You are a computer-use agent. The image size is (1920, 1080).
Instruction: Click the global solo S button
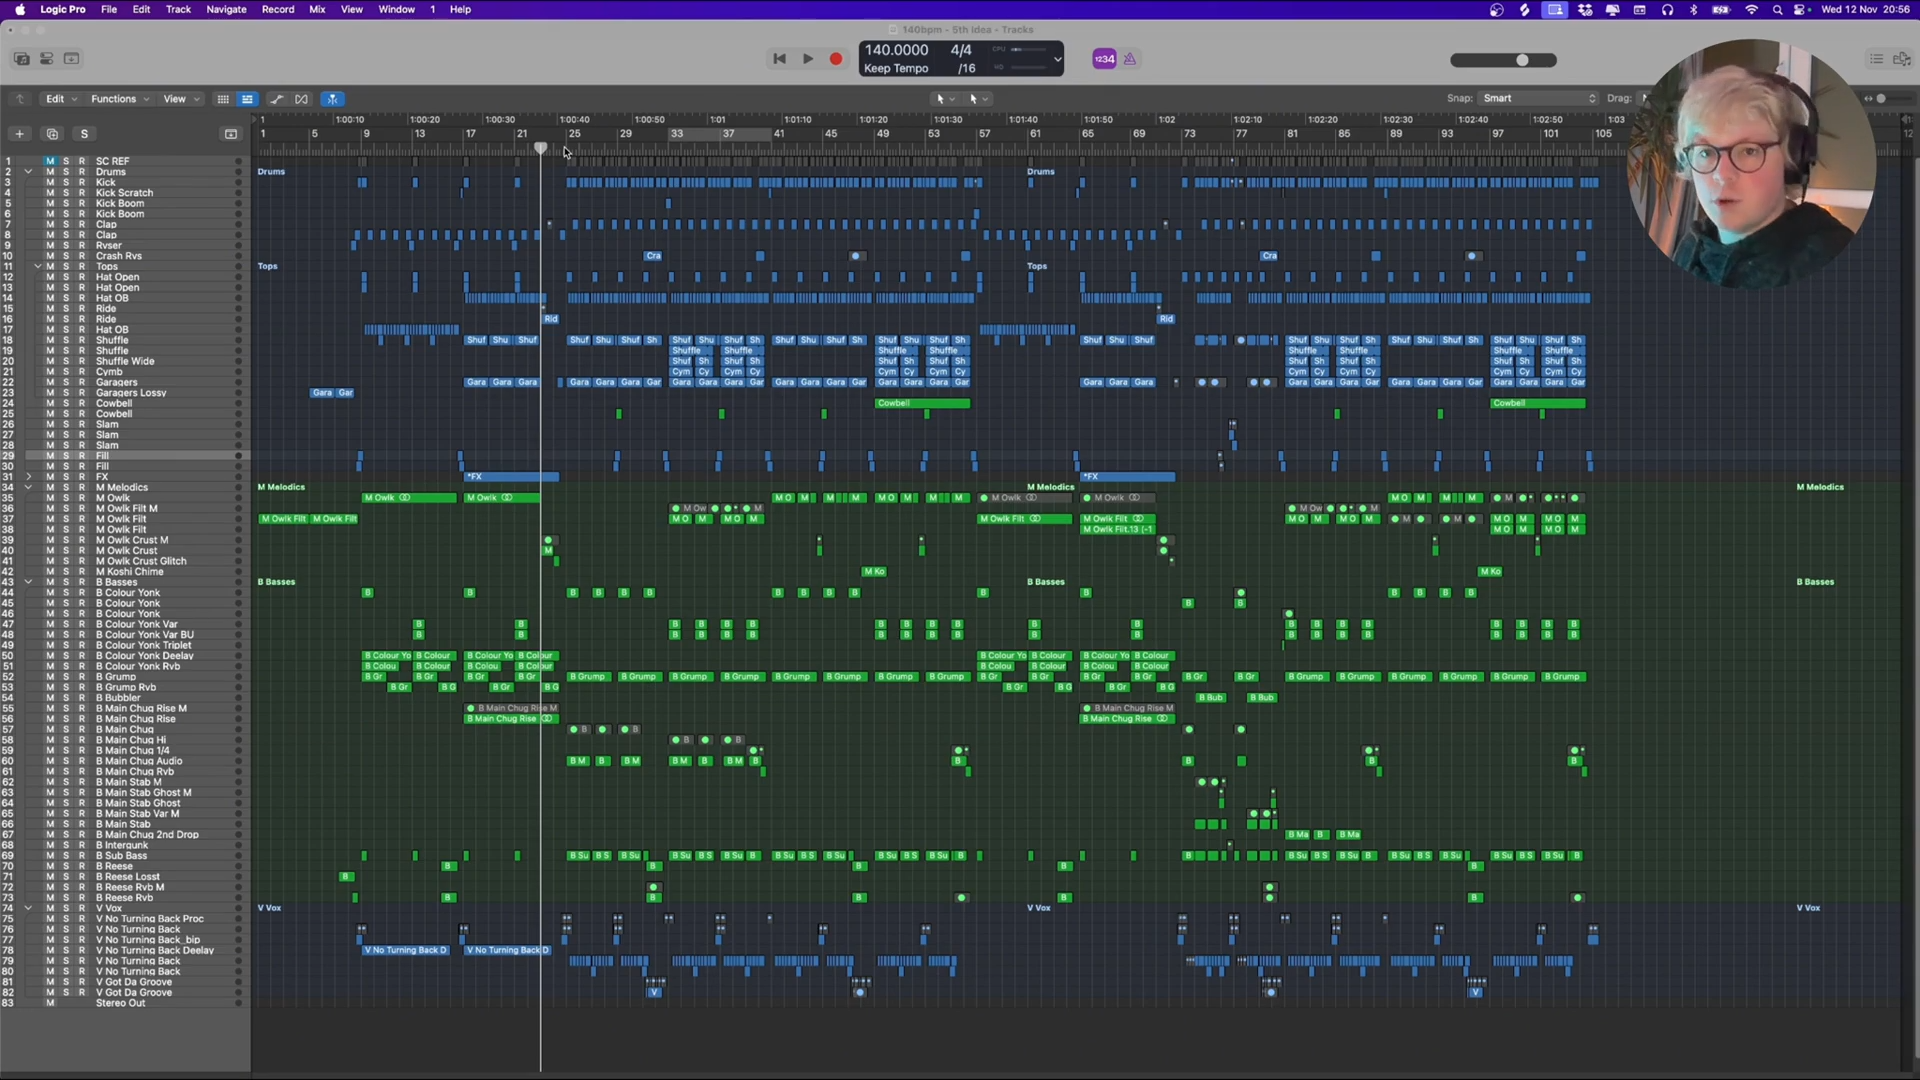coord(84,134)
